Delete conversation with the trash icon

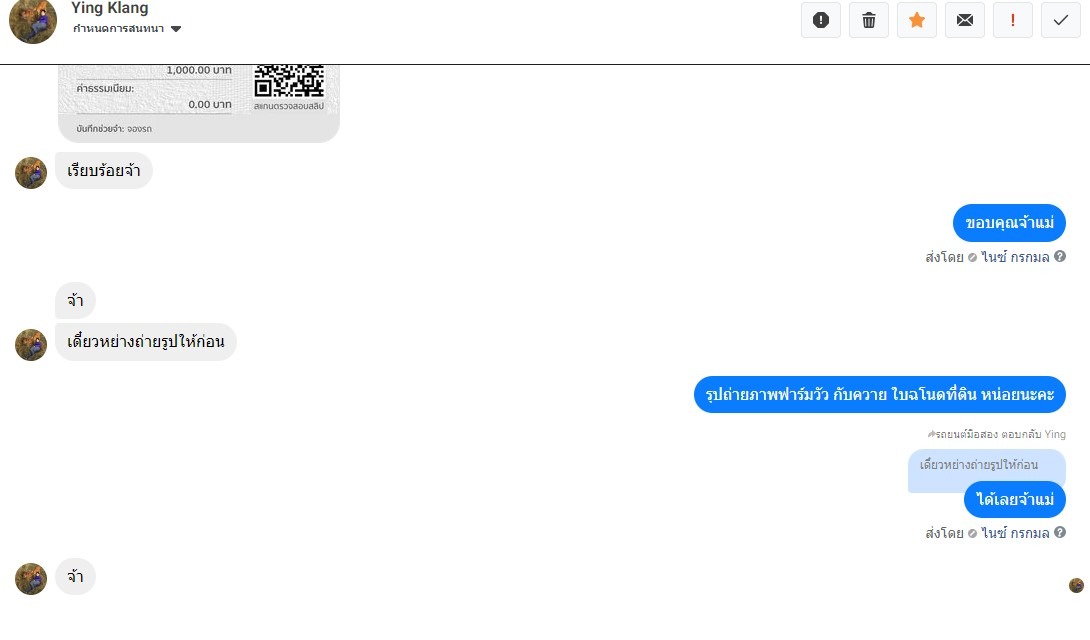pos(869,20)
